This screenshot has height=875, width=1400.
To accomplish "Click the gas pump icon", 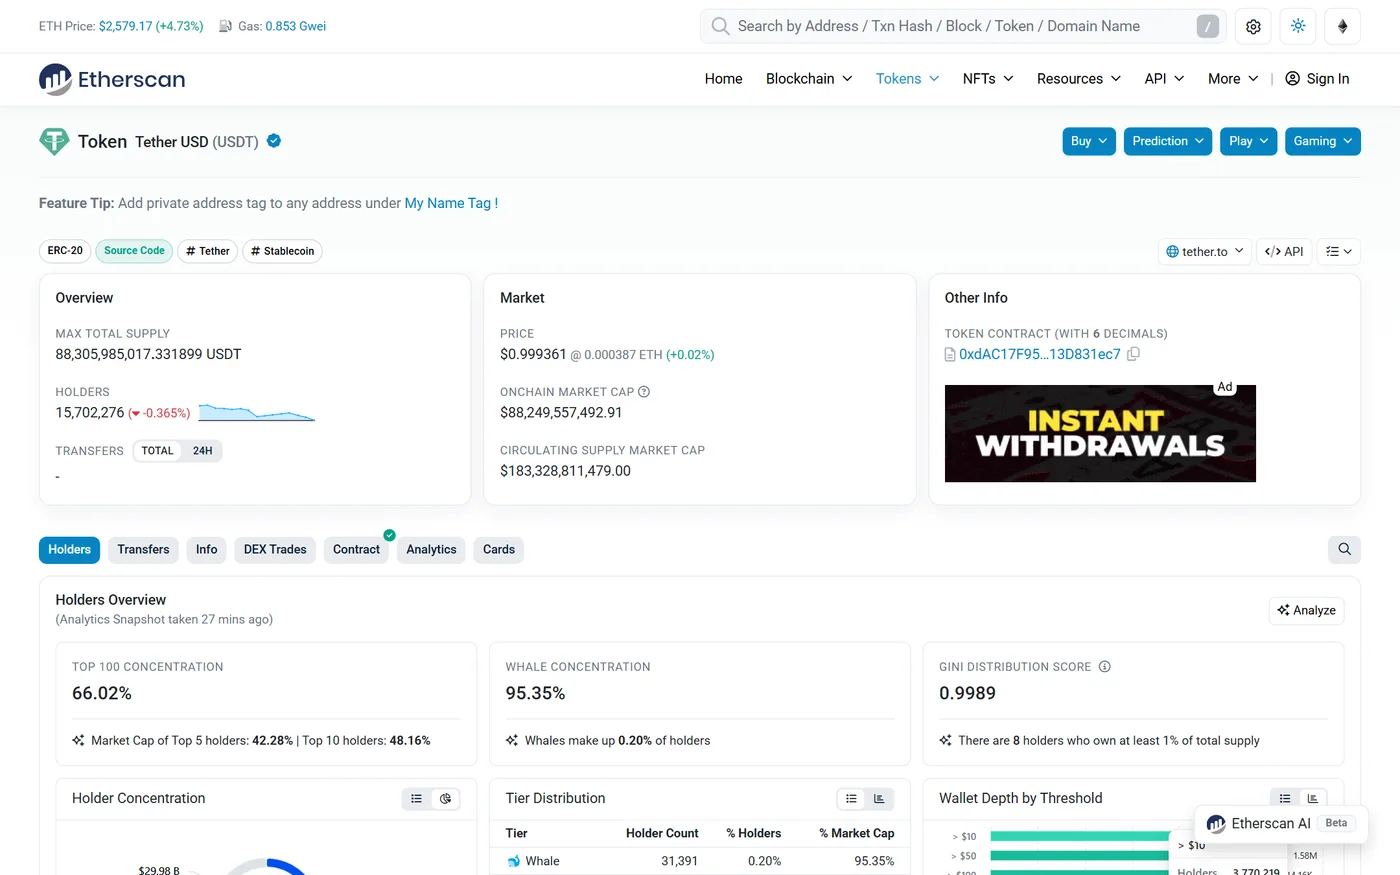I will click(226, 26).
